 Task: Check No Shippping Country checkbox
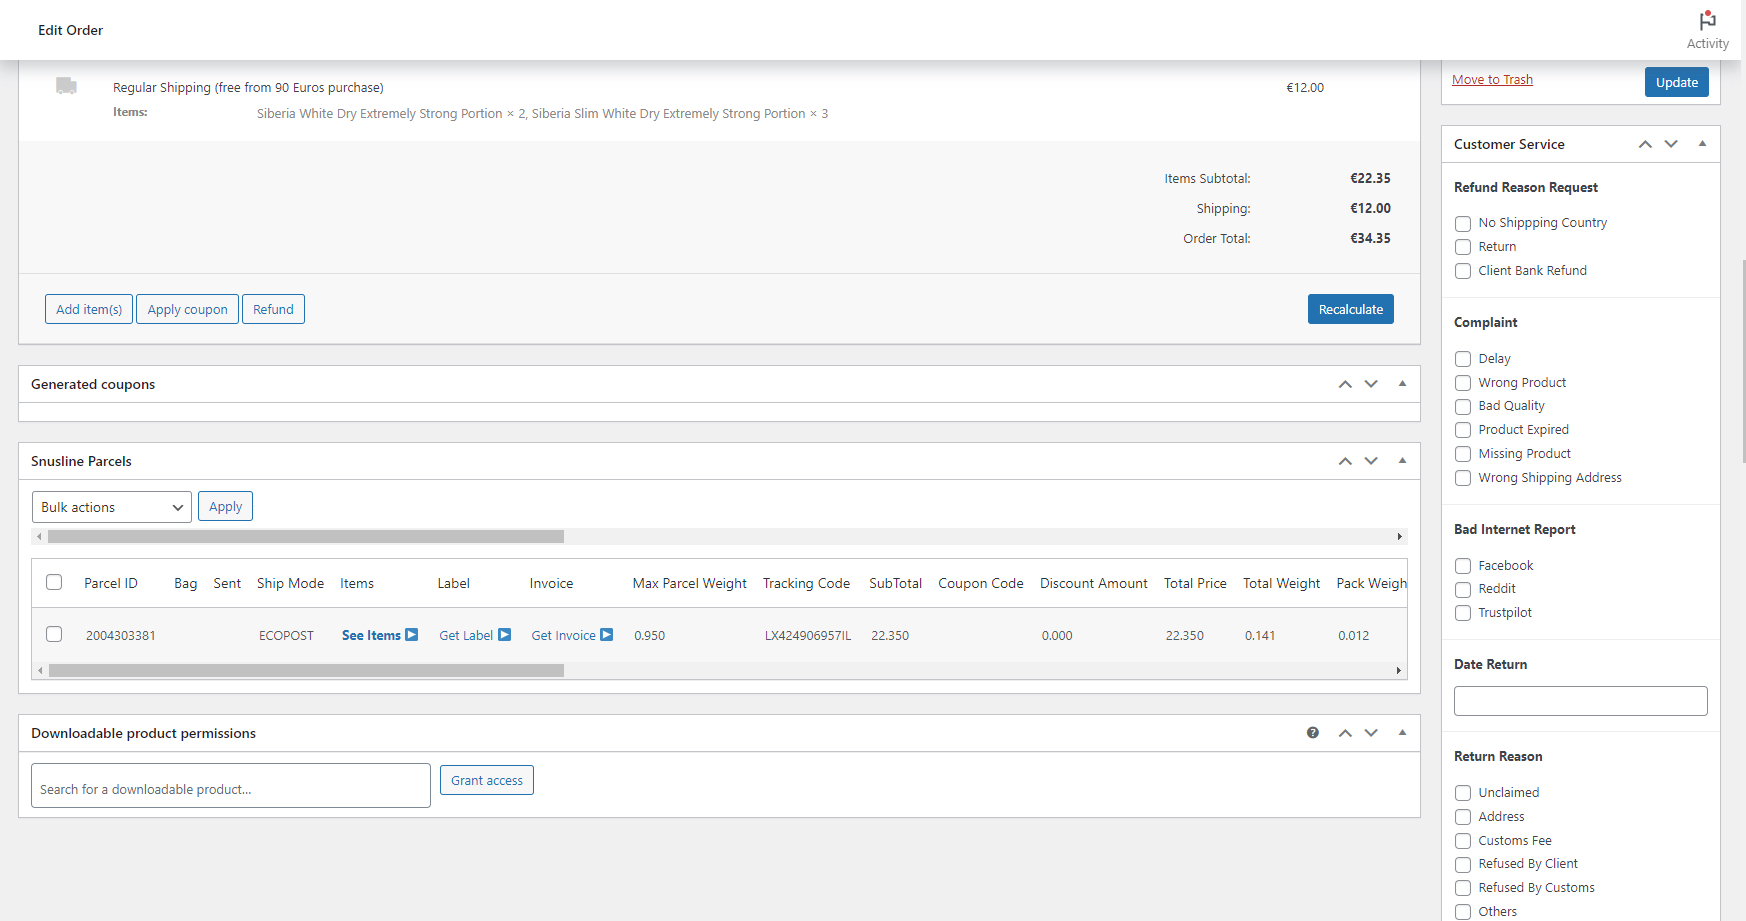click(1463, 223)
